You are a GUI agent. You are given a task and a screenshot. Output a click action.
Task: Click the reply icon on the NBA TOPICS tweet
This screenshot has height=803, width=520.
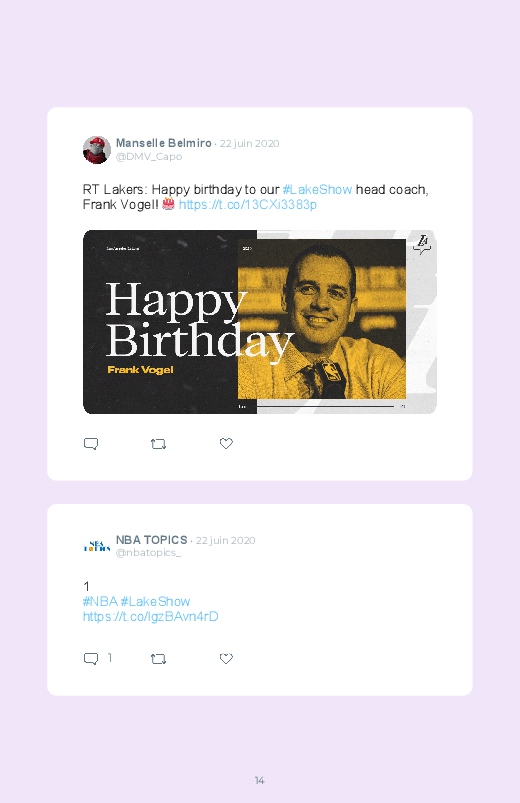(91, 659)
